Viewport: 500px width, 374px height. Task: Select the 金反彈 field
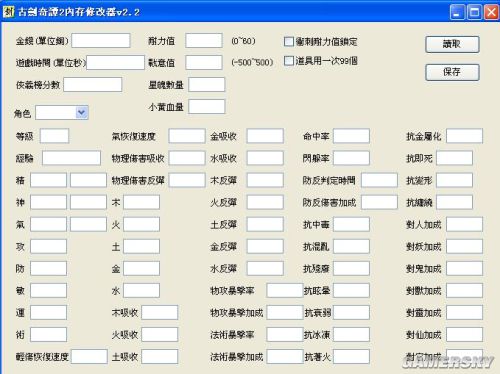(265, 247)
